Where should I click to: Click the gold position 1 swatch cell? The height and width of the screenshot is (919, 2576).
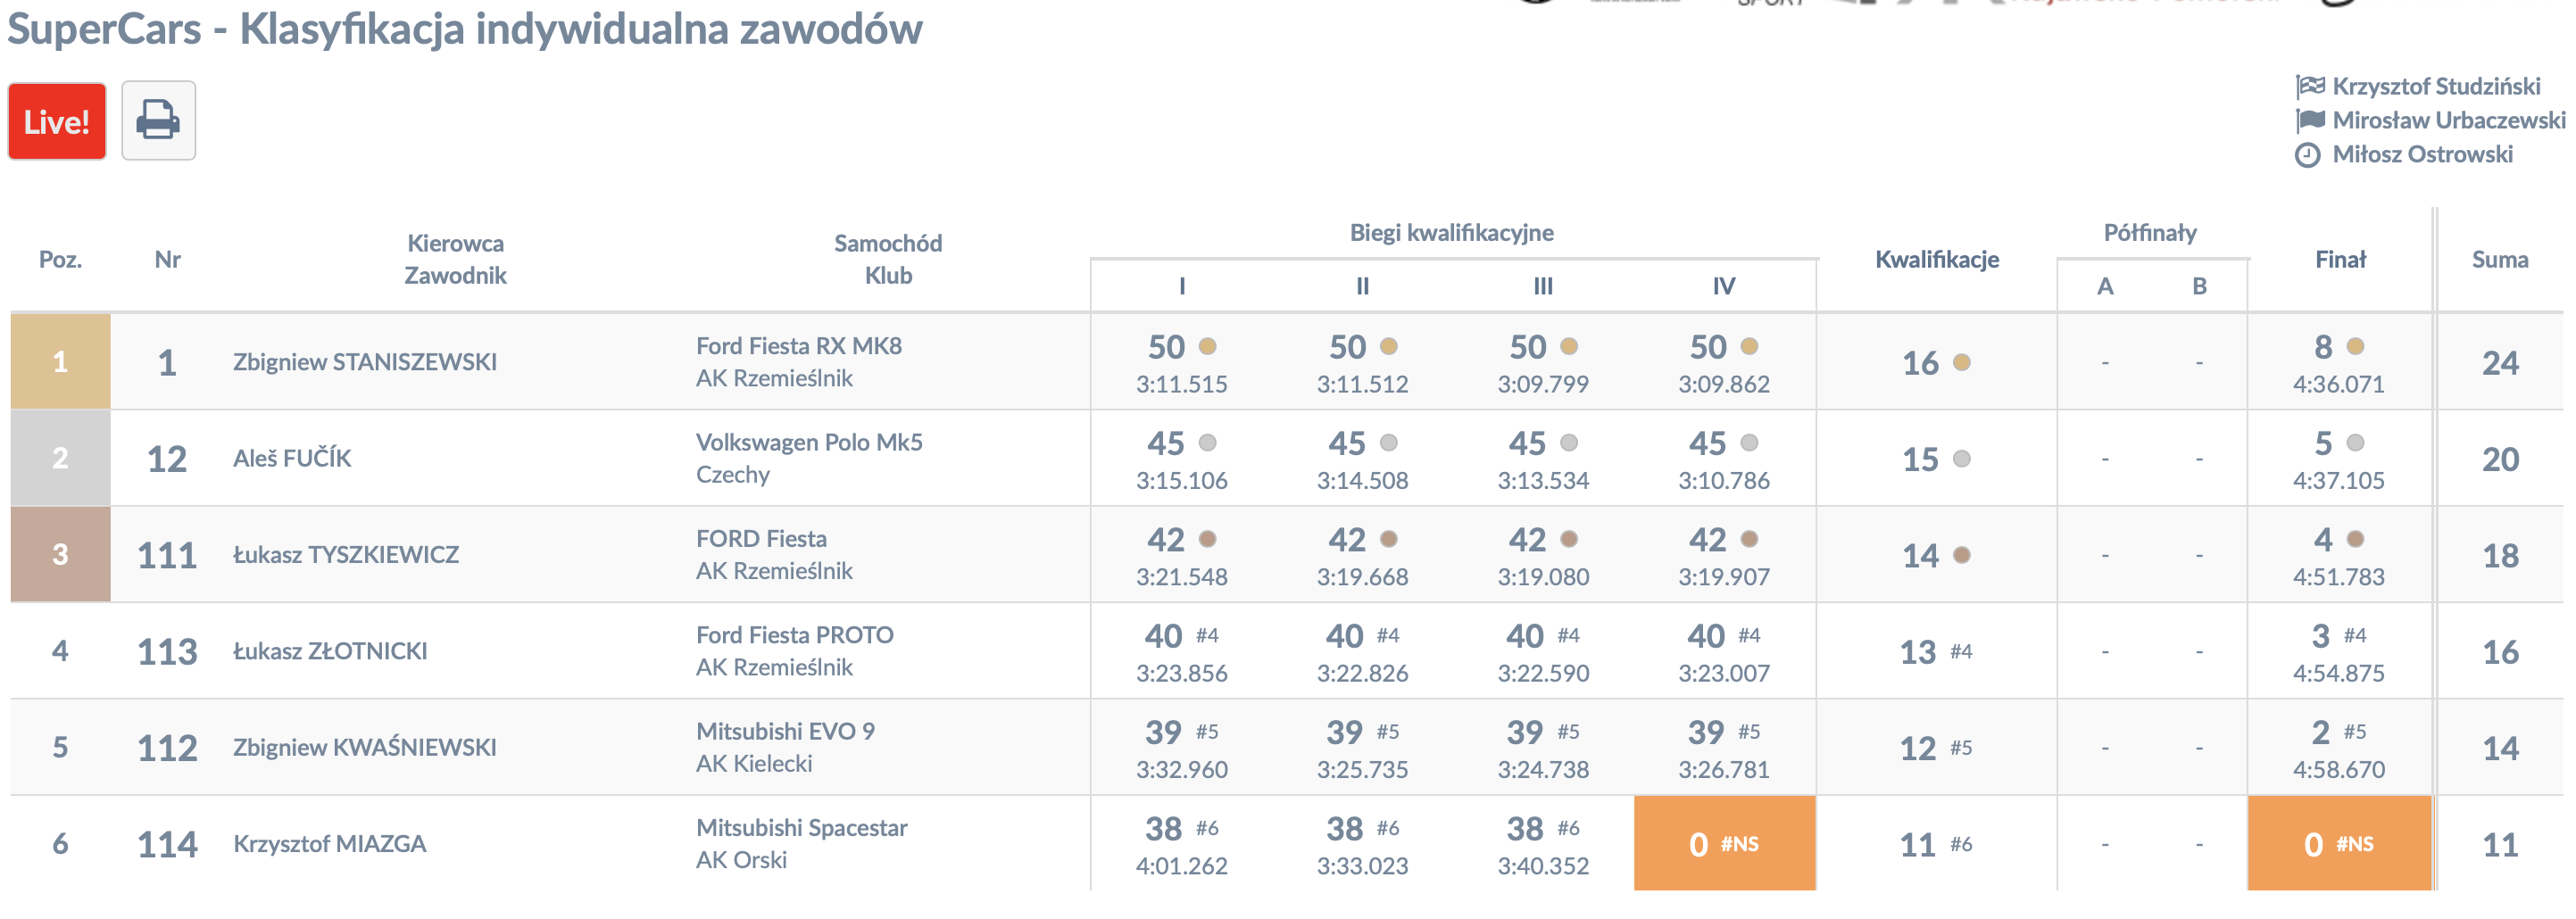click(60, 361)
